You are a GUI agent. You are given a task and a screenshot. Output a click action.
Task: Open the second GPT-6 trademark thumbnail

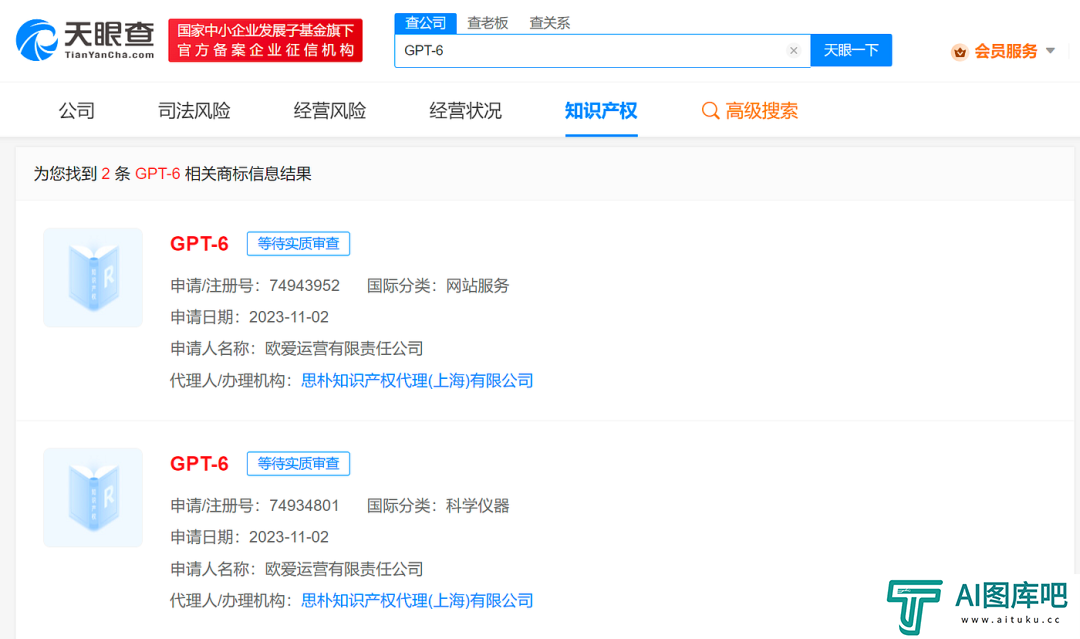click(93, 497)
